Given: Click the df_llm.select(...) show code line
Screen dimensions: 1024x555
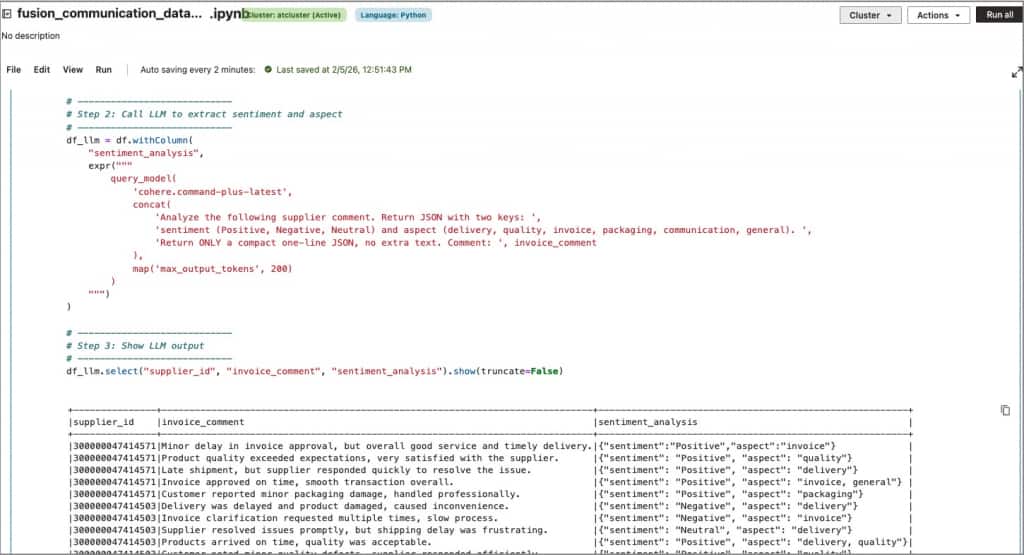Looking at the screenshot, I should pos(314,371).
